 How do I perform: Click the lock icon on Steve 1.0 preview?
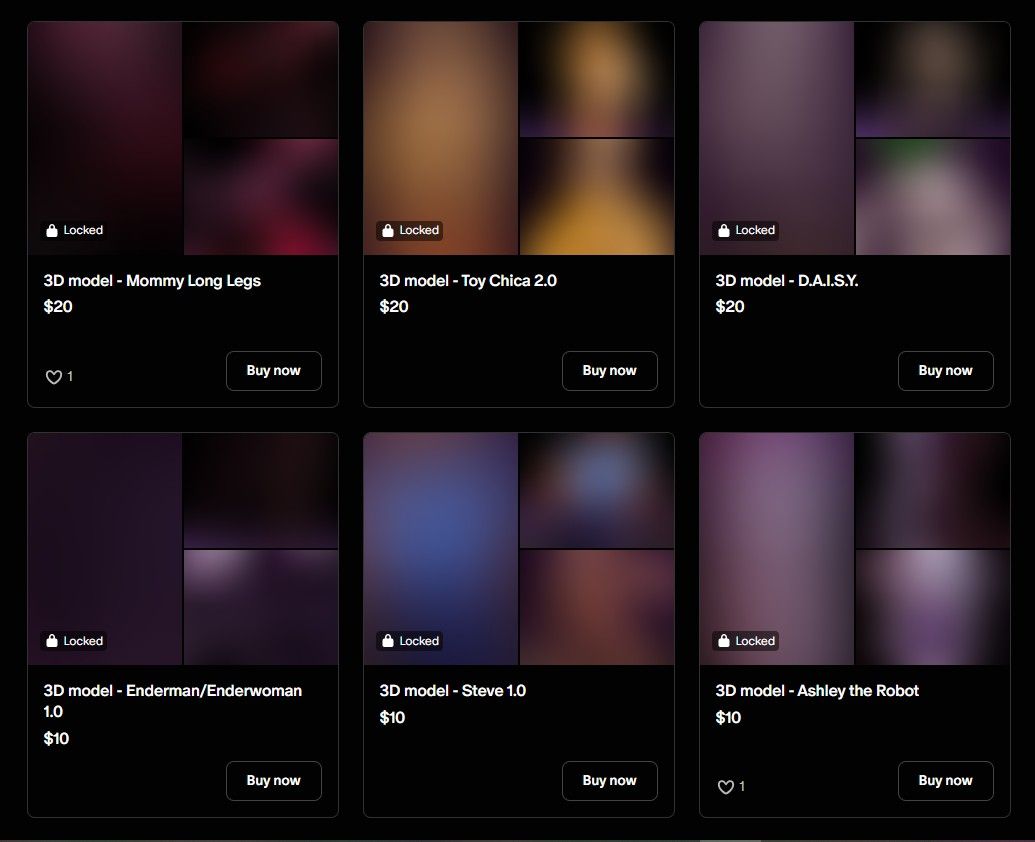pyautogui.click(x=387, y=641)
